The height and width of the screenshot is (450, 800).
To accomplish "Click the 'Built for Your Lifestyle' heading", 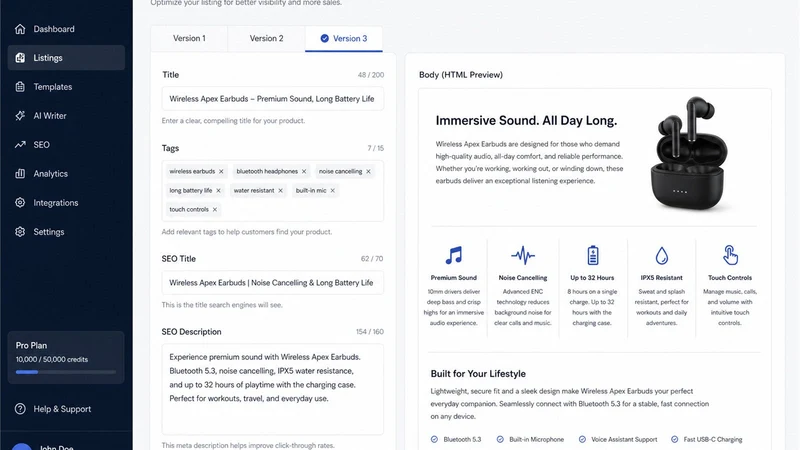I will pyautogui.click(x=478, y=373).
